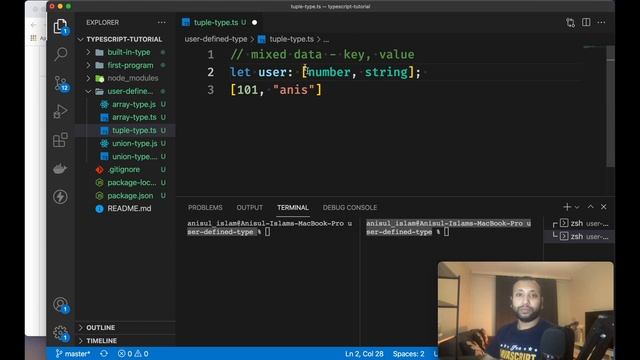Open Run and Debug view
The width and height of the screenshot is (640, 360).
(x=60, y=111)
